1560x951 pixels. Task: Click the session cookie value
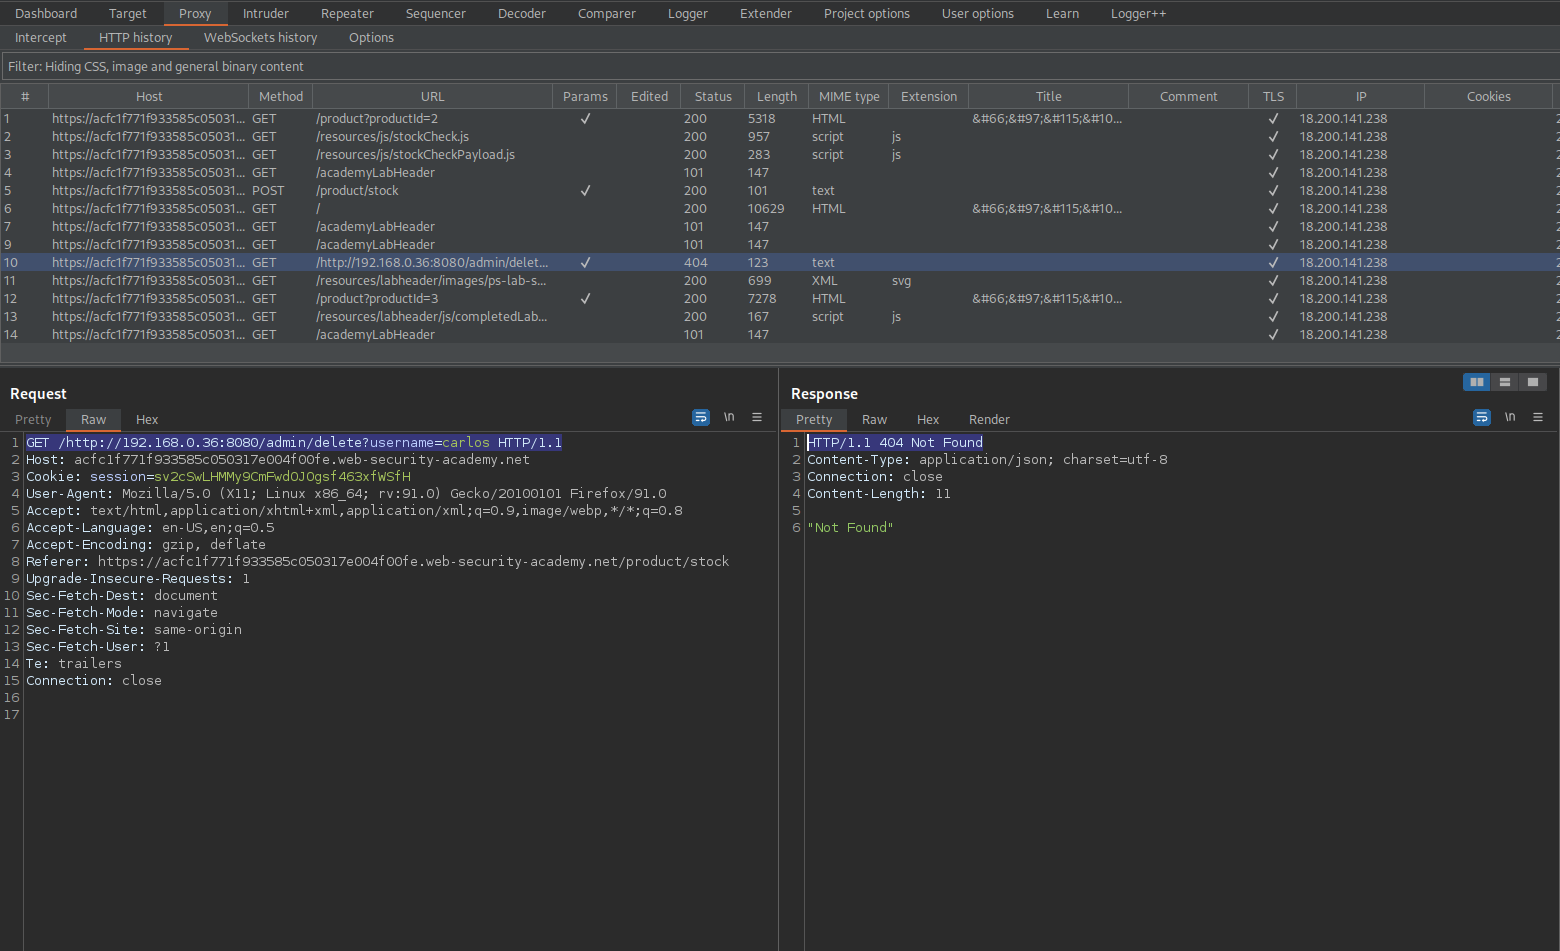click(x=282, y=476)
